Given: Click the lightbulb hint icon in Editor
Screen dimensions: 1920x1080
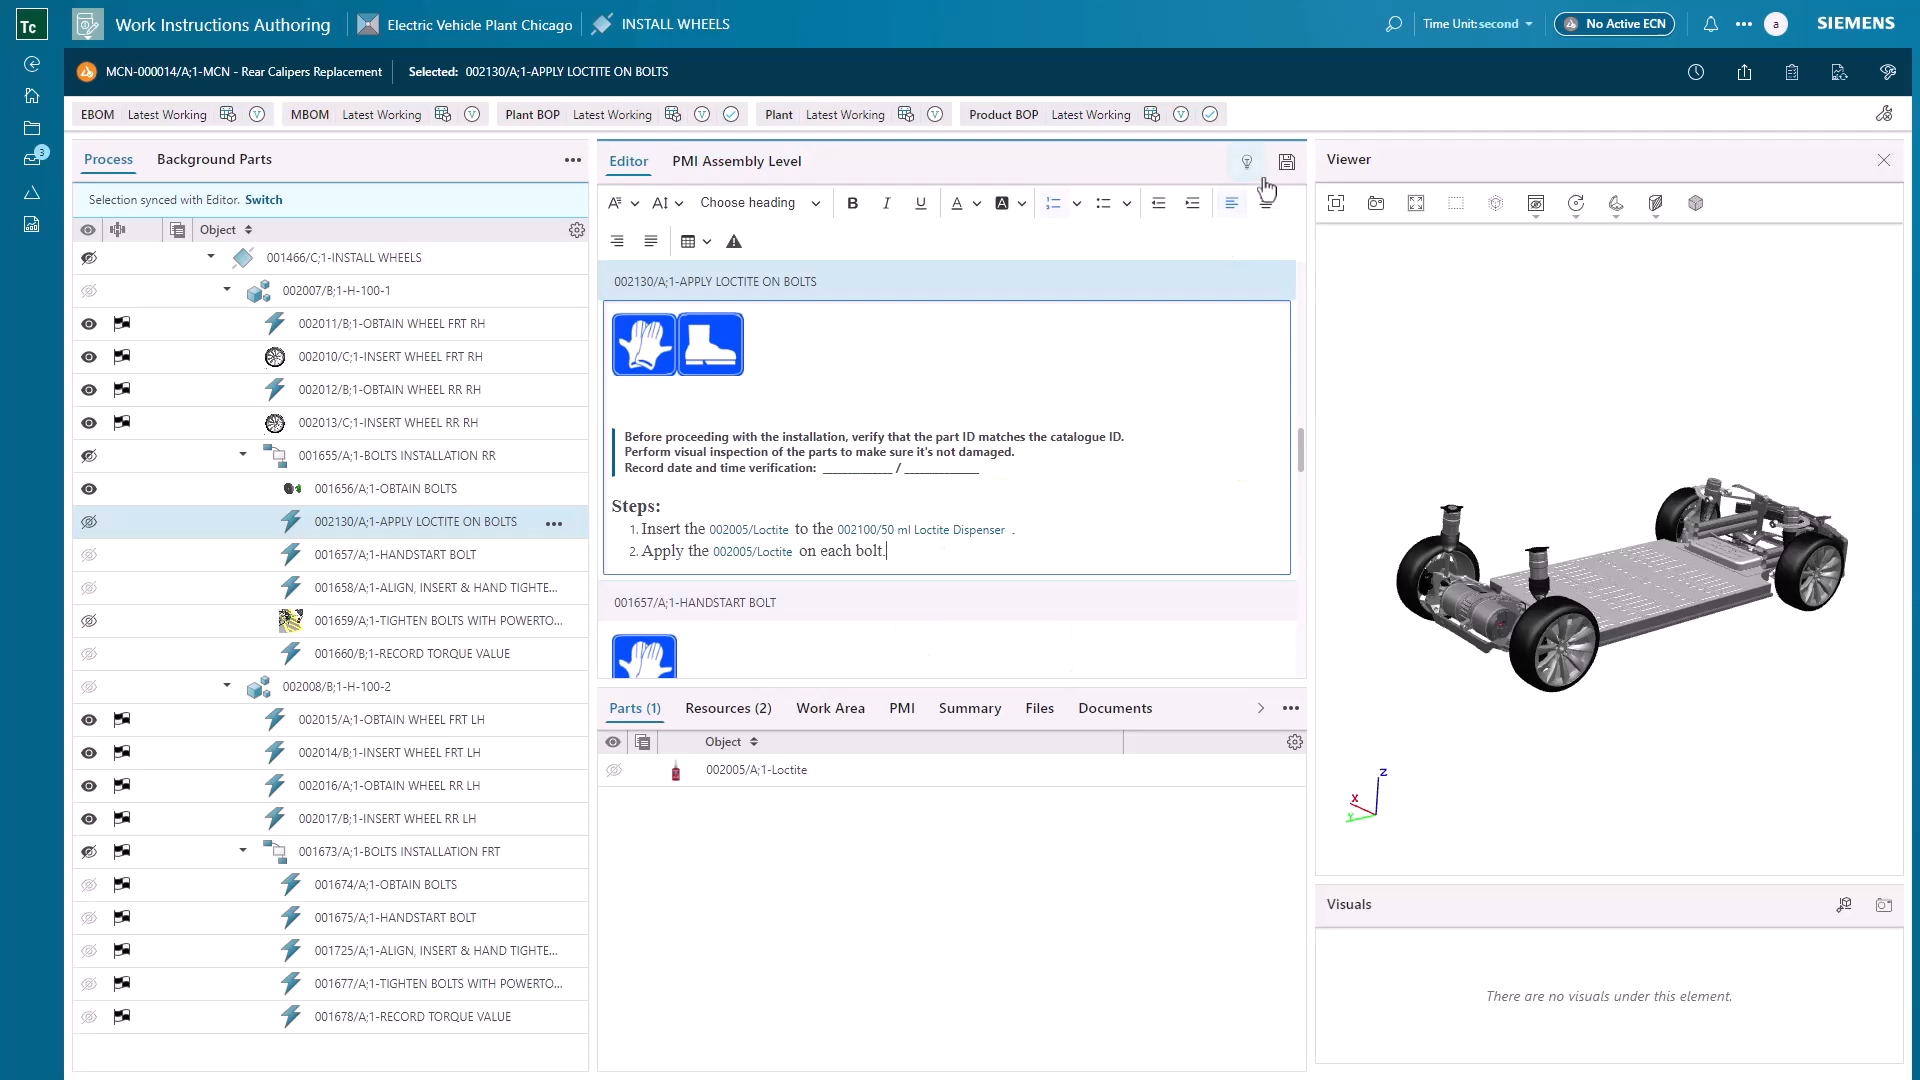Looking at the screenshot, I should coord(1247,162).
